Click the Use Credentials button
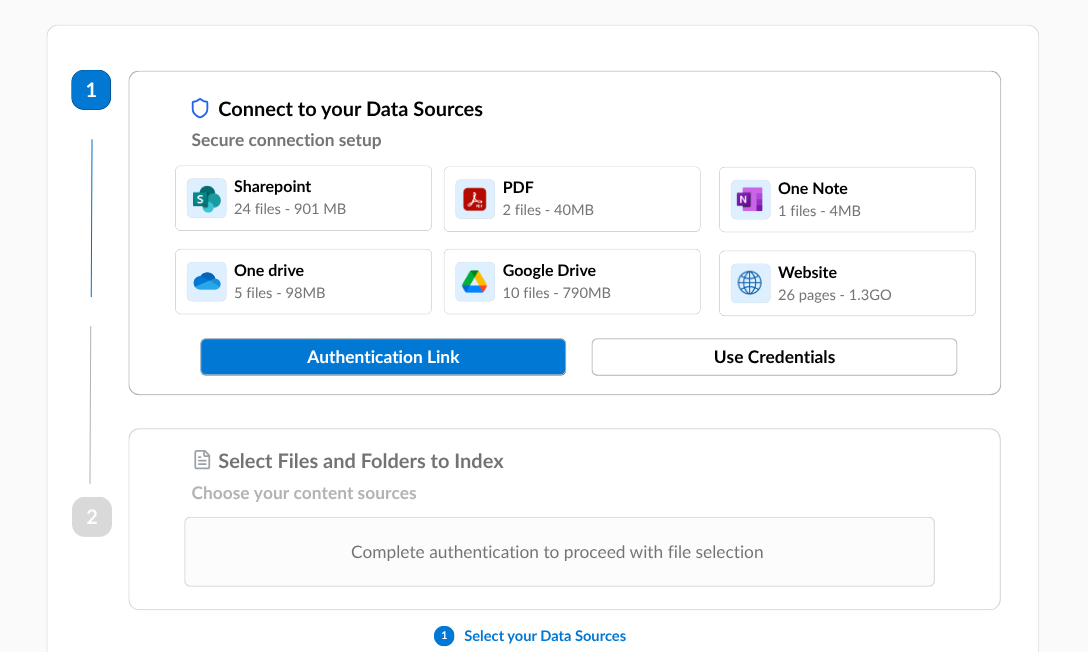This screenshot has height=652, width=1088. (774, 357)
